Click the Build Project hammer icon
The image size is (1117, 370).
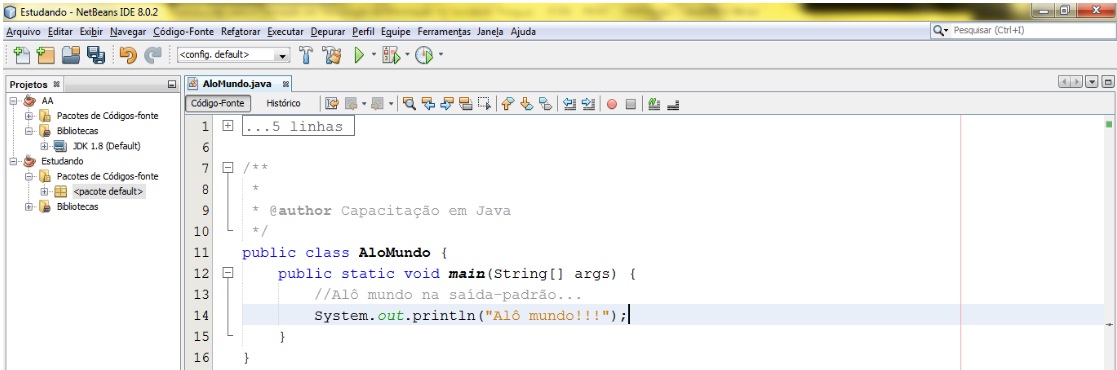pyautogui.click(x=306, y=55)
